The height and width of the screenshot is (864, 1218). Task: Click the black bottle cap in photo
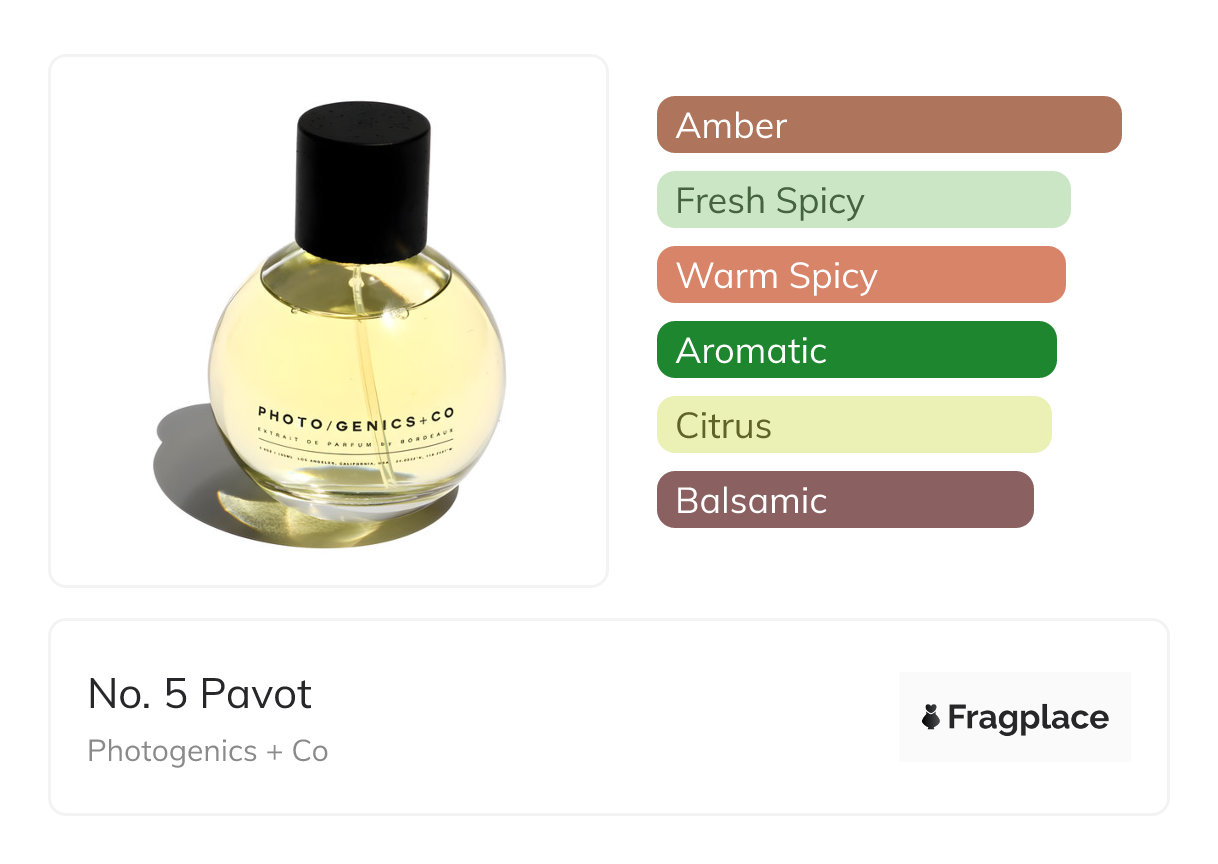tap(364, 181)
